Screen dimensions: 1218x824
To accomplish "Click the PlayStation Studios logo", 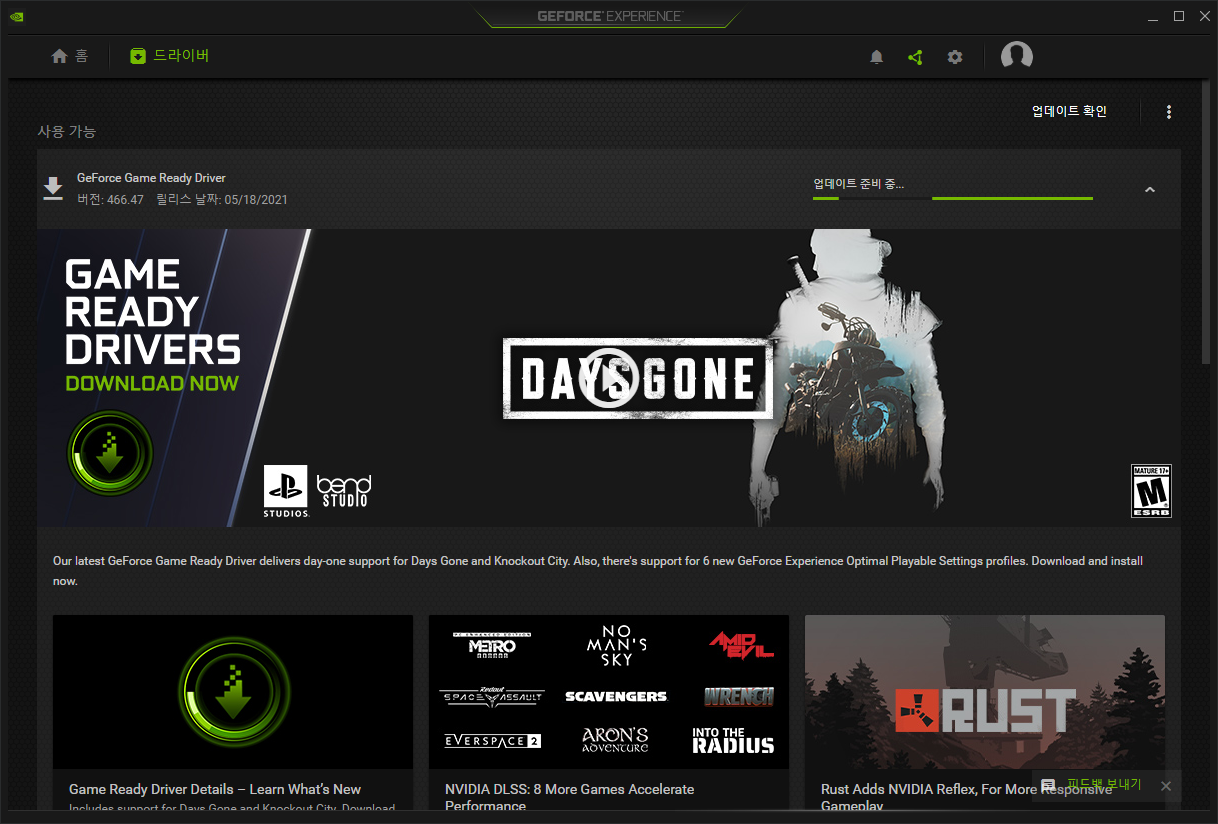I will click(x=286, y=491).
